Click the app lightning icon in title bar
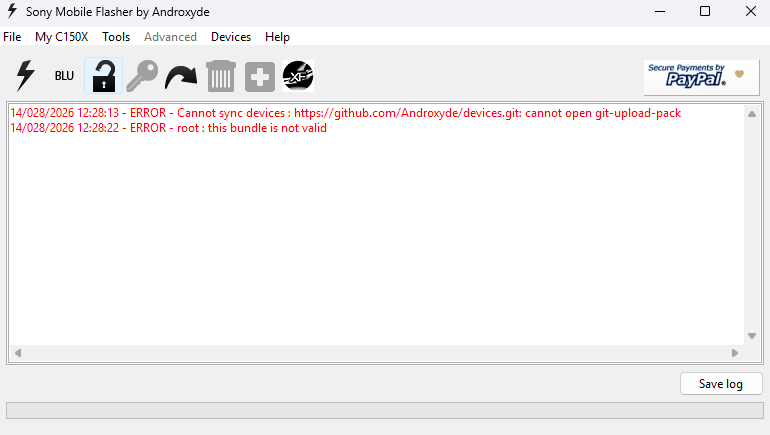The width and height of the screenshot is (770, 435). point(12,11)
